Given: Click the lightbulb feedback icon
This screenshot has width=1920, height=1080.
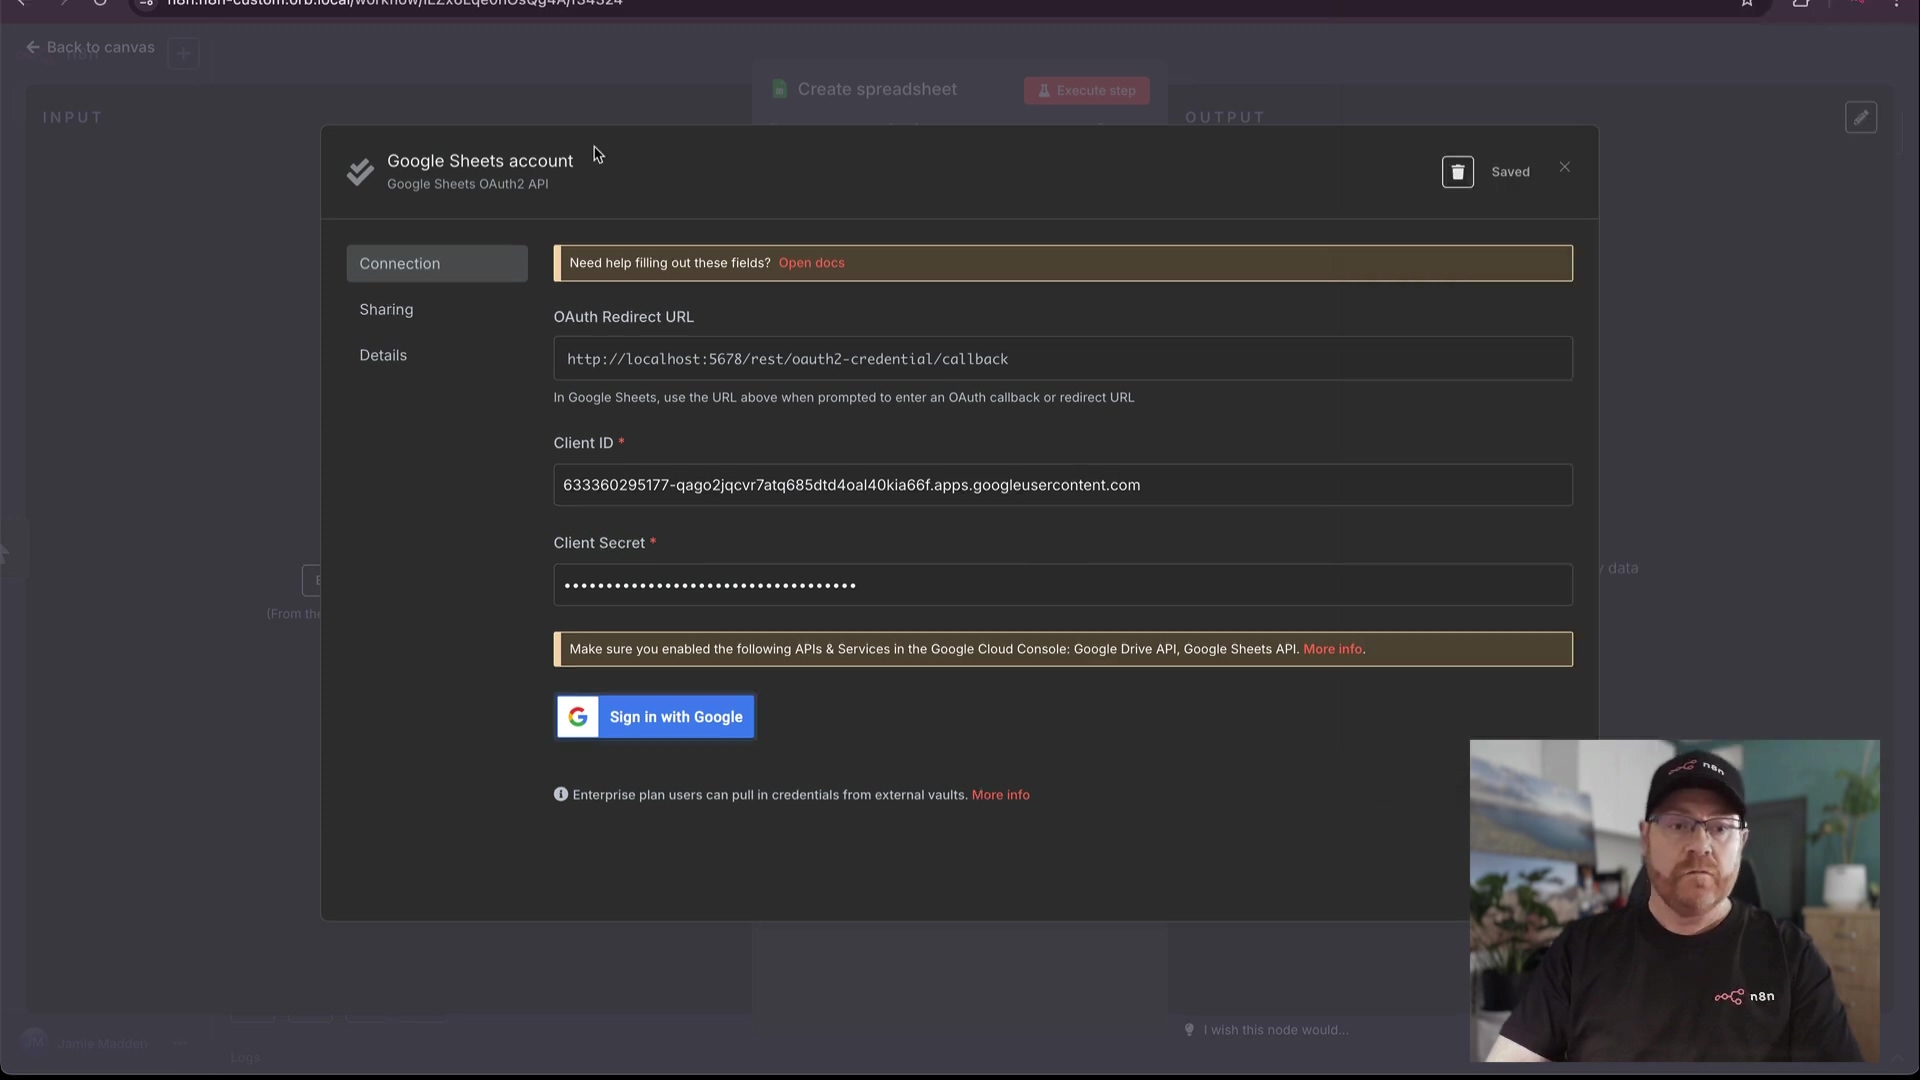Looking at the screenshot, I should coord(1189,1030).
